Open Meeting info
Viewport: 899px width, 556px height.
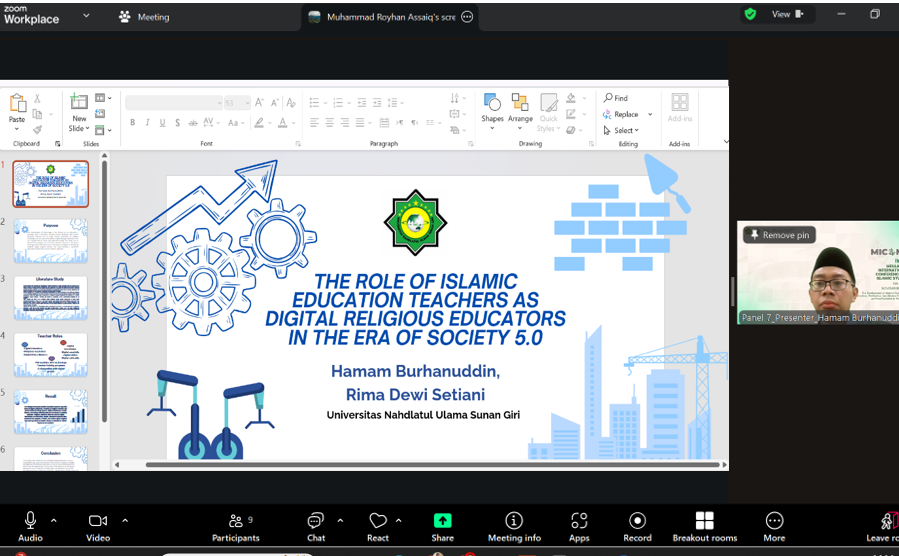pyautogui.click(x=514, y=521)
